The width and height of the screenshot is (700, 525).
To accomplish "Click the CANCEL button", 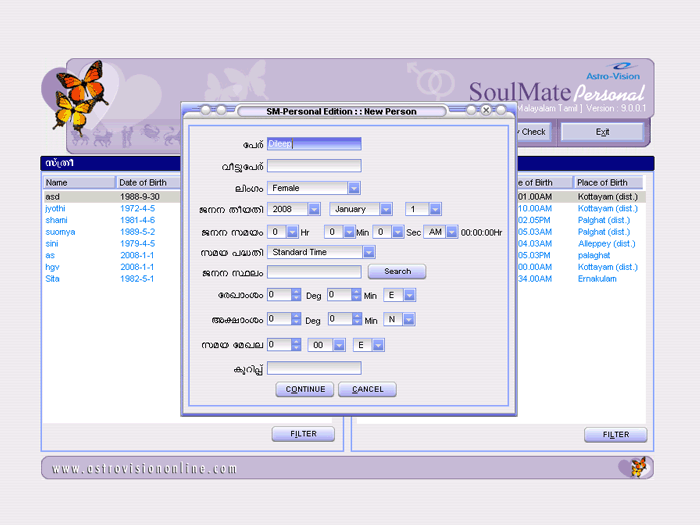I will pyautogui.click(x=367, y=389).
